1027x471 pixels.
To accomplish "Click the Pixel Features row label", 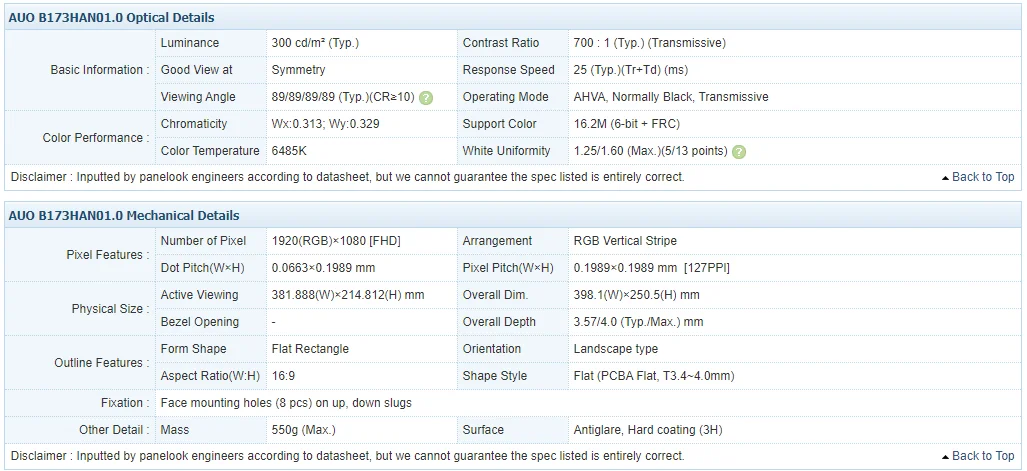I will 107,255.
